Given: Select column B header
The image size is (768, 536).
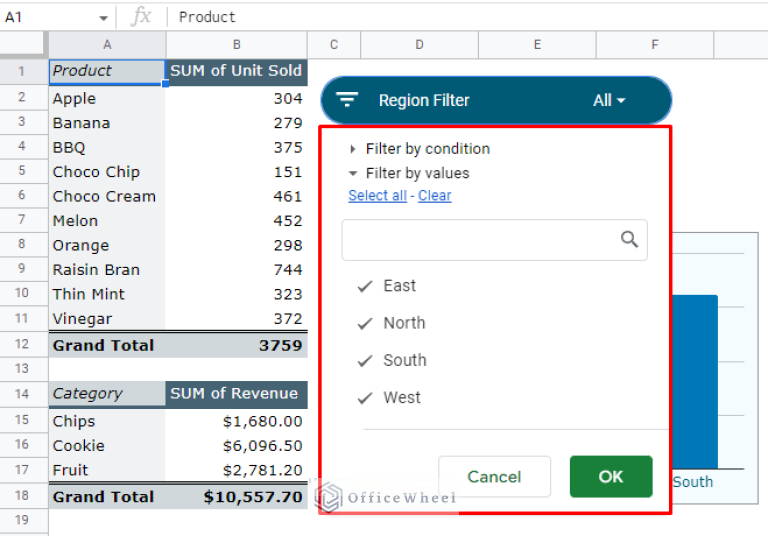Looking at the screenshot, I should (x=236, y=44).
